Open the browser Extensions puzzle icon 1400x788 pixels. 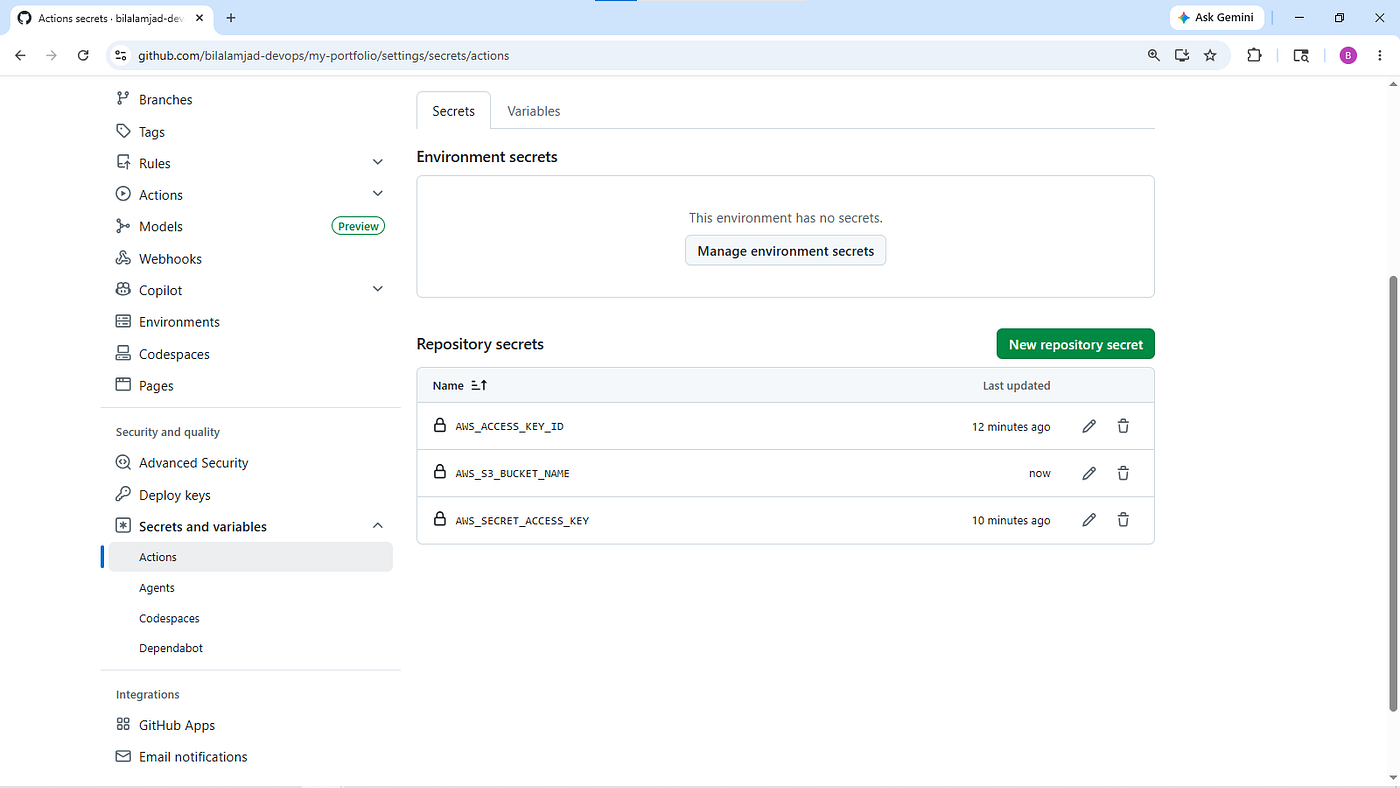(x=1254, y=56)
